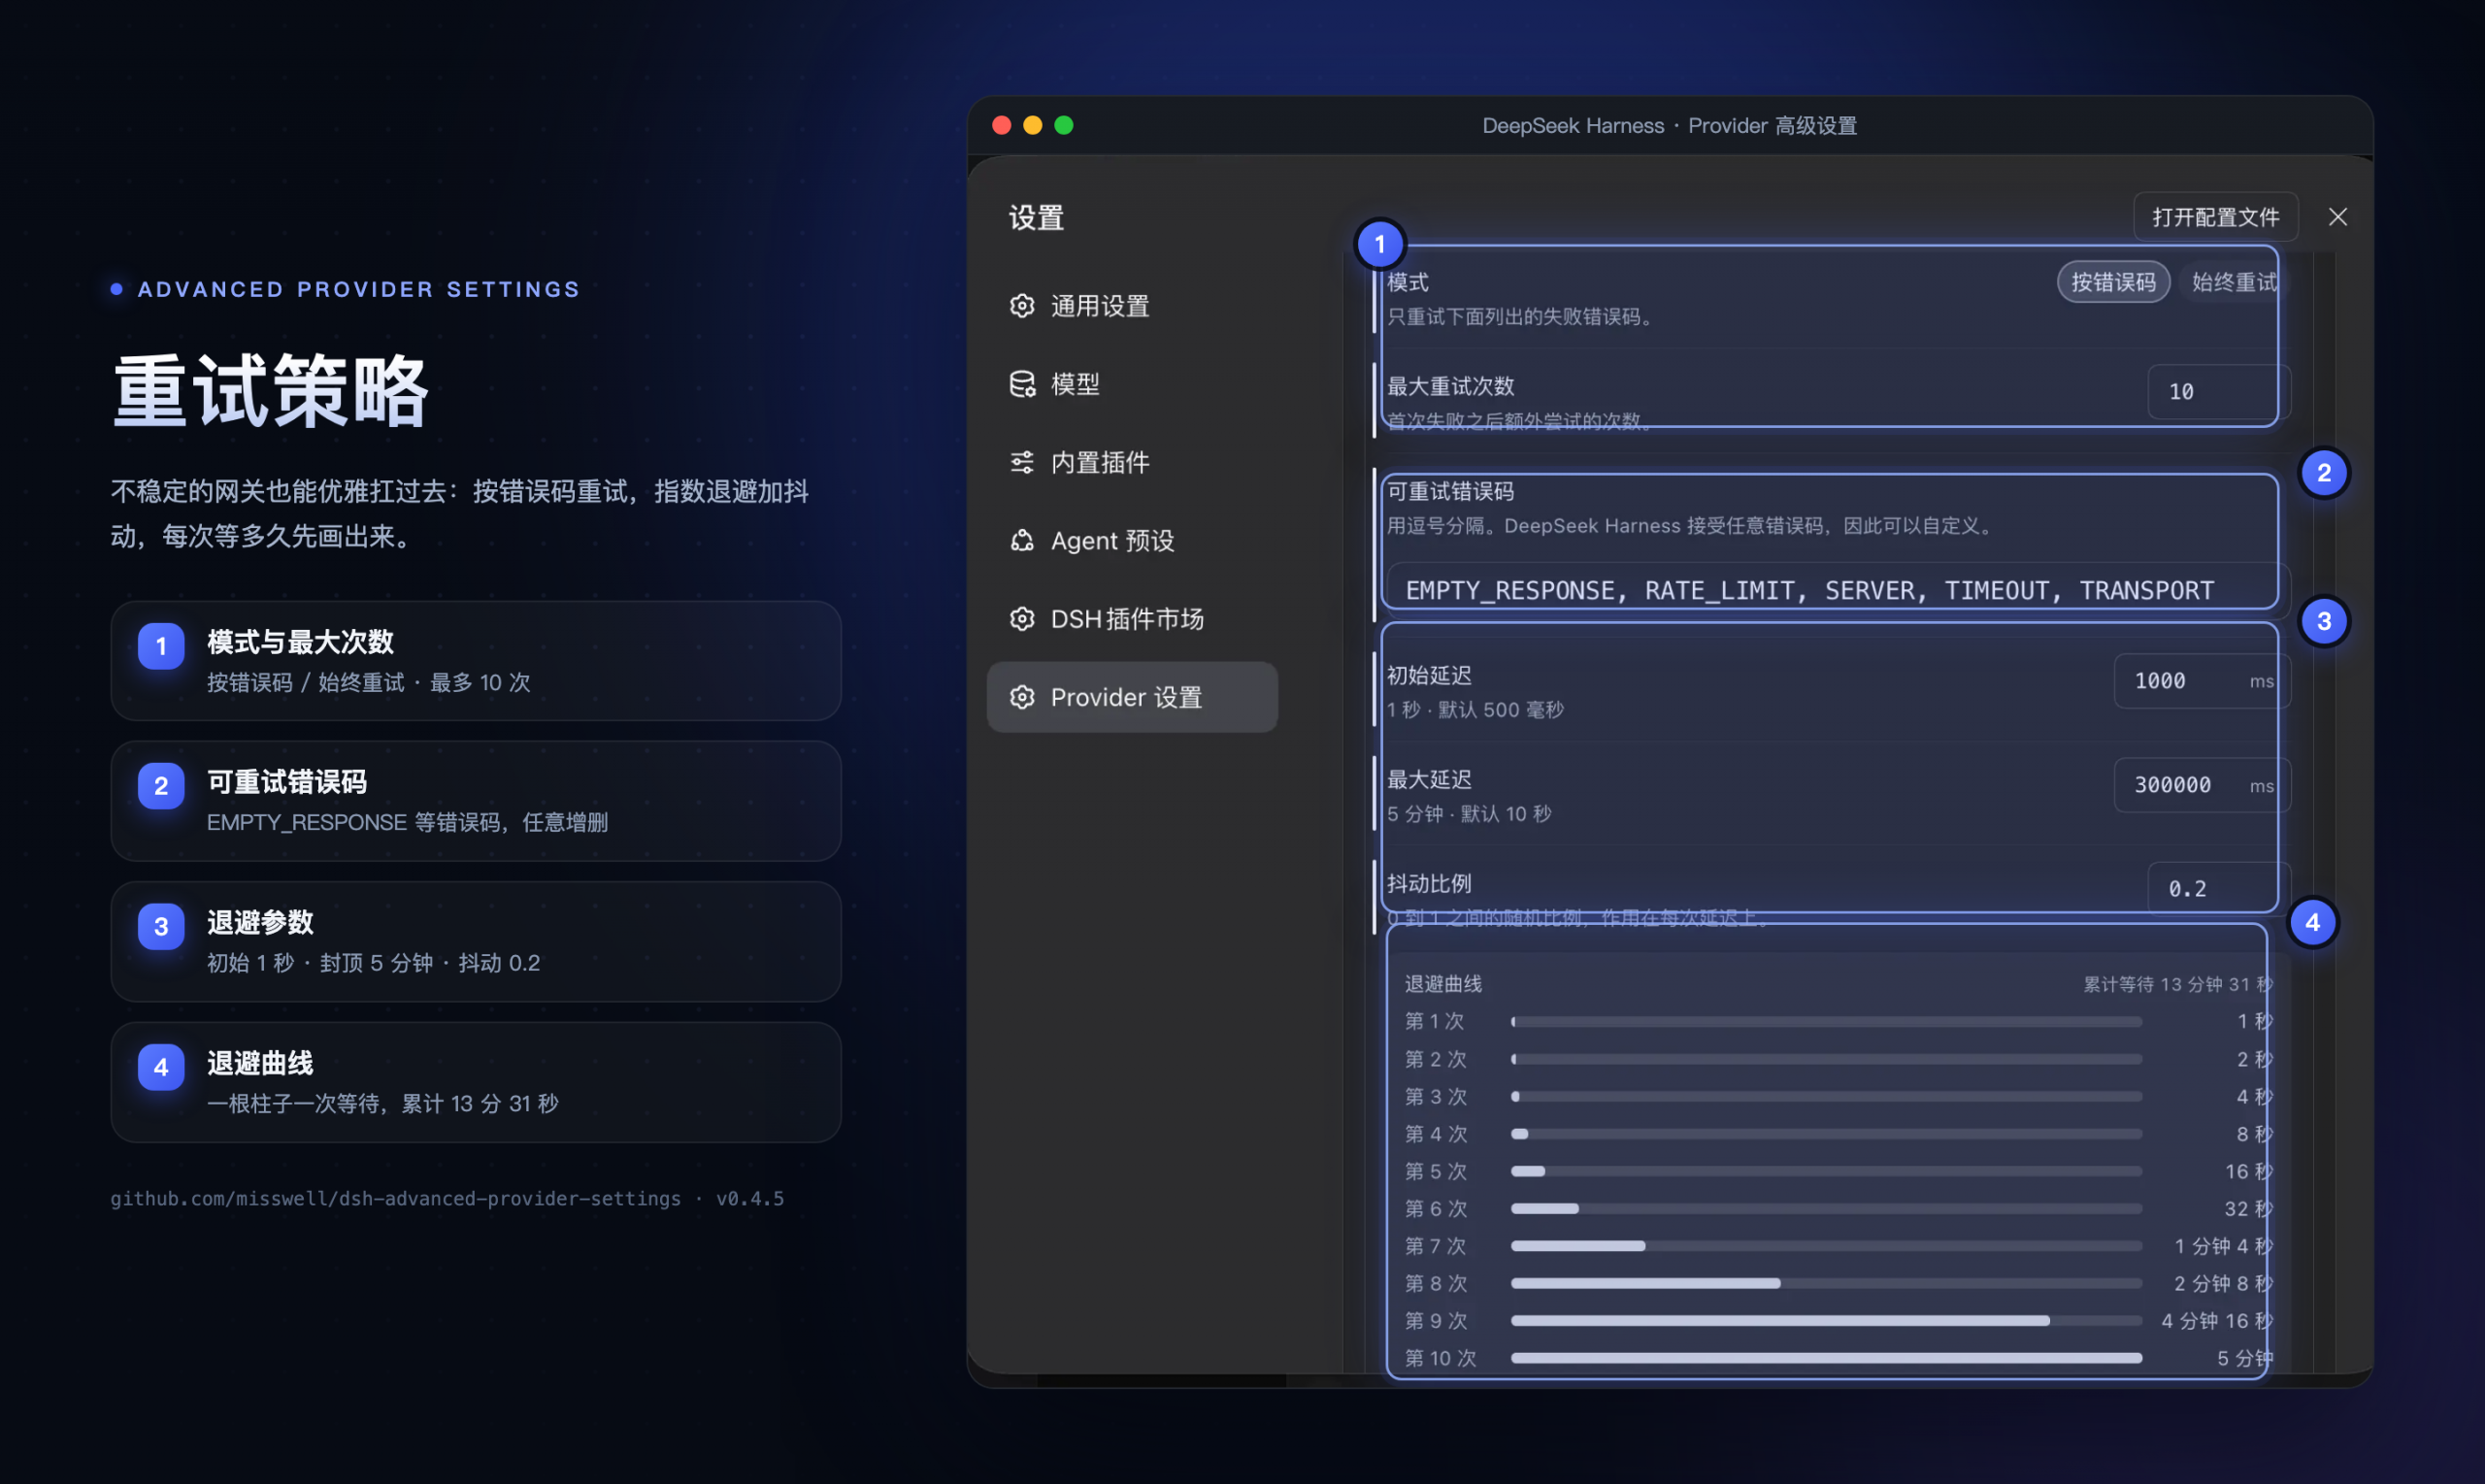
Task: Click the 最大重试次数 label
Action: tap(1450, 386)
